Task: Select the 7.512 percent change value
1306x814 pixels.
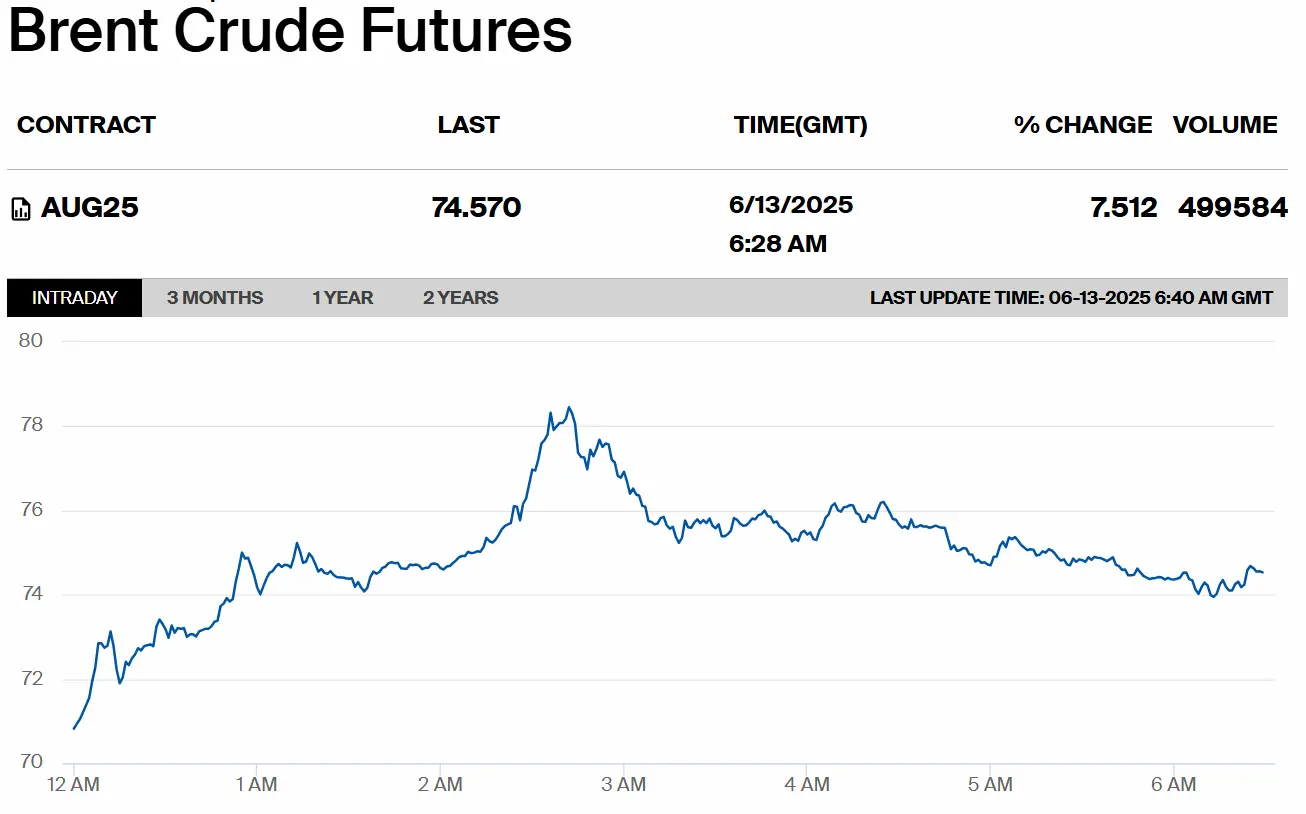Action: [1124, 208]
